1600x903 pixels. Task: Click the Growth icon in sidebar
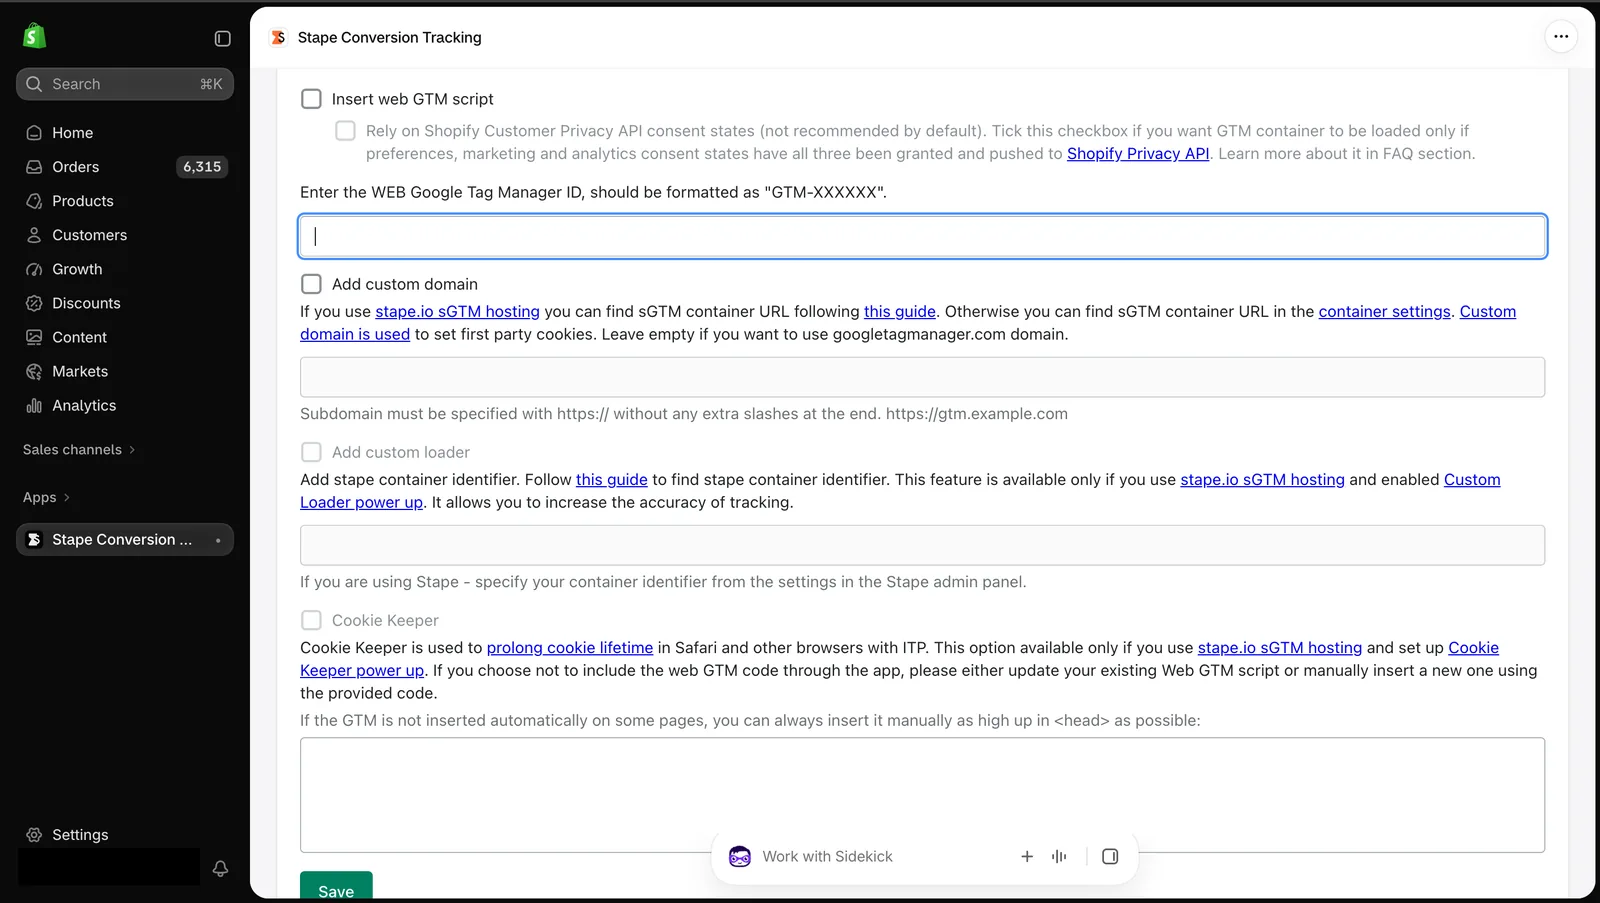pyautogui.click(x=34, y=269)
